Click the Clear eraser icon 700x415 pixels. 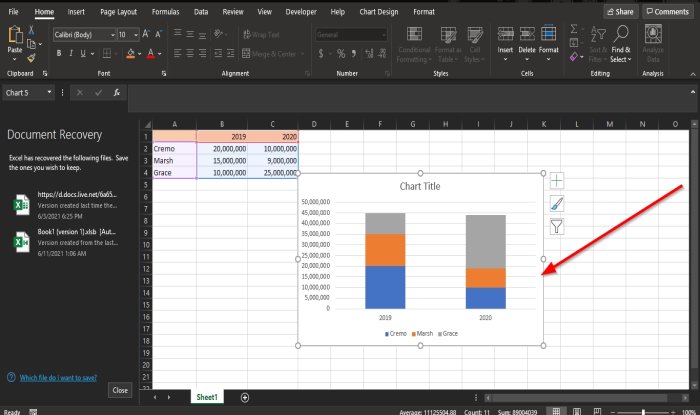pos(574,57)
